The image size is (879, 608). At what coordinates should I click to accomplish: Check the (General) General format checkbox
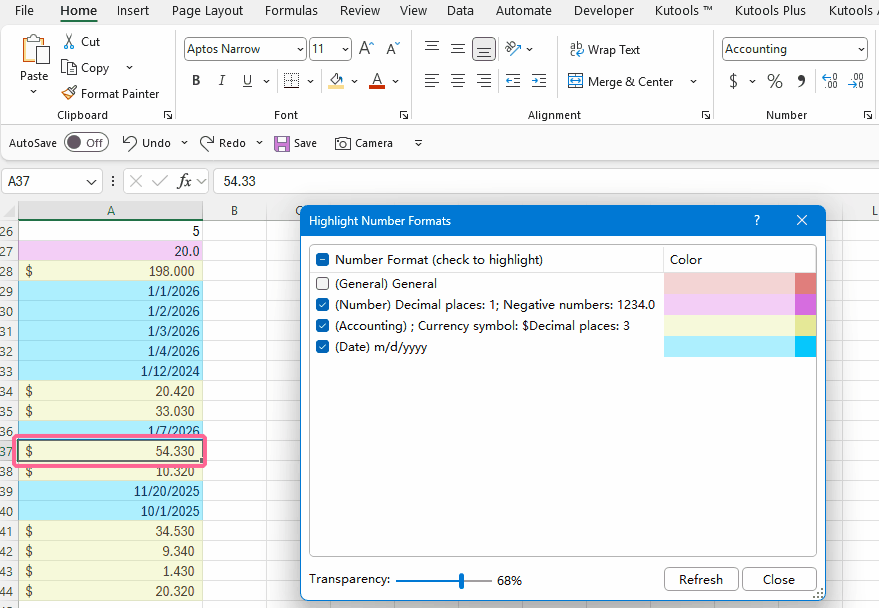point(322,284)
